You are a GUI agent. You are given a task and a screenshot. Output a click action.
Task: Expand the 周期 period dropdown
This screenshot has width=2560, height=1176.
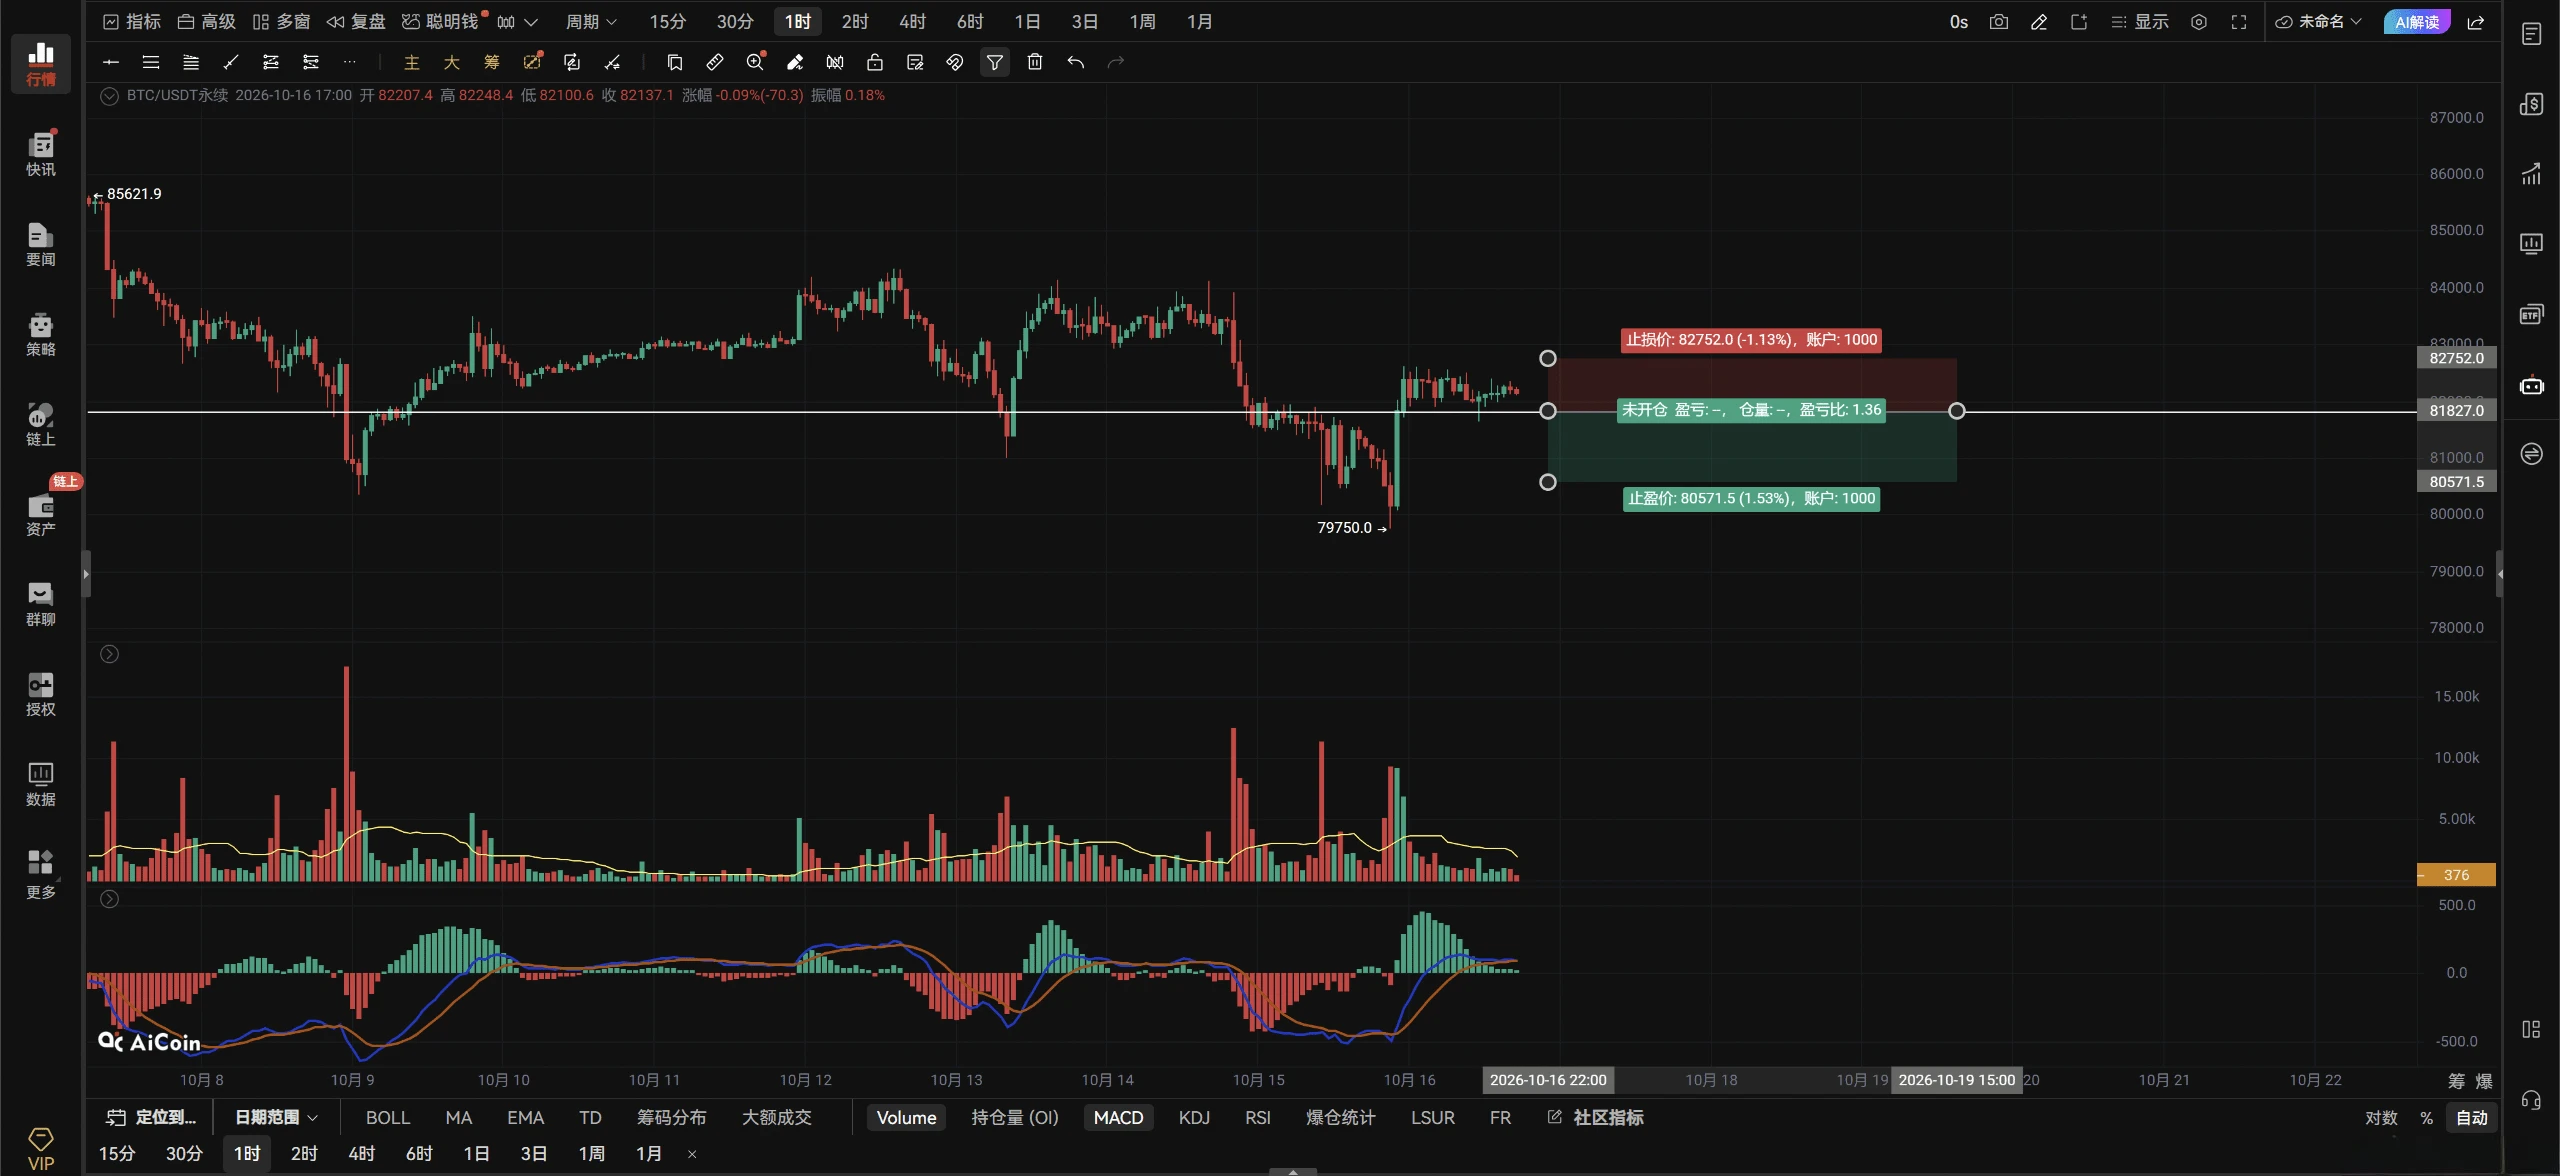point(591,22)
